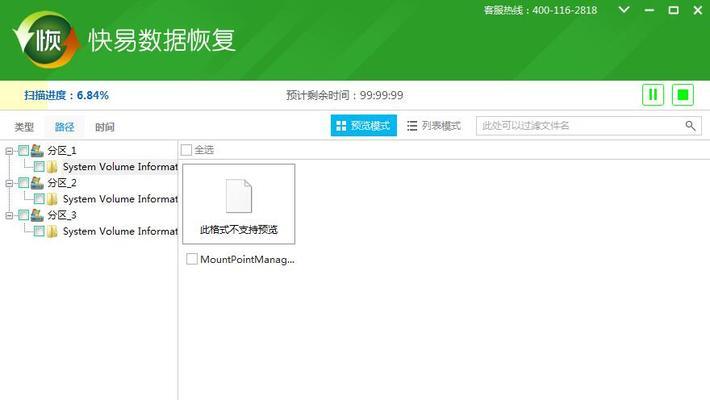
Task: Select the 分区_1 tree label
Action: pos(62,150)
